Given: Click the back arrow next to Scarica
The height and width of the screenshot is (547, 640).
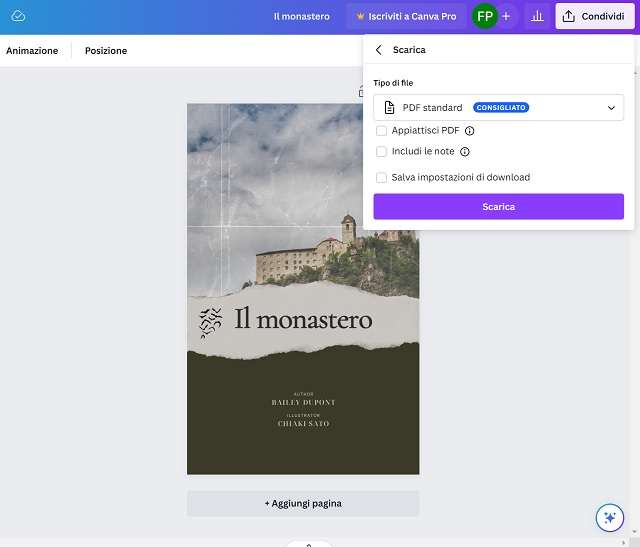Looking at the screenshot, I should 378,50.
